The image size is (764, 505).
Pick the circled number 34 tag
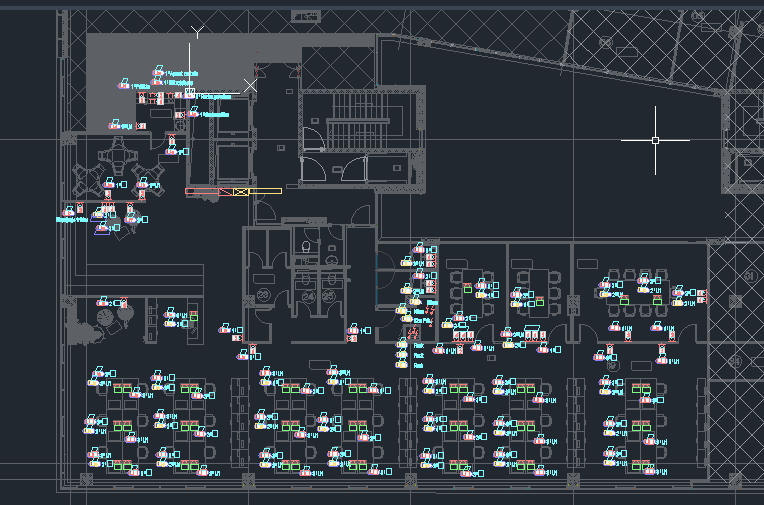click(736, 361)
